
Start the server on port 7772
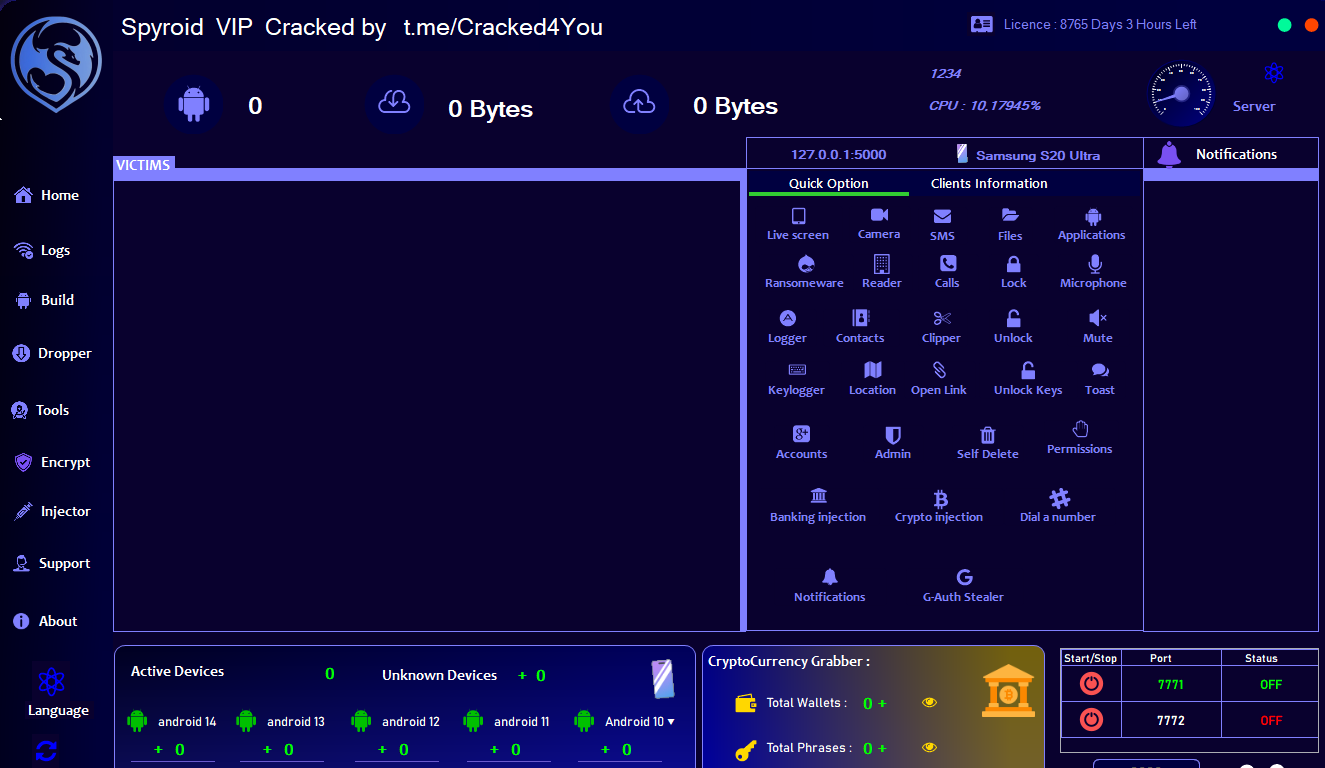(x=1091, y=718)
